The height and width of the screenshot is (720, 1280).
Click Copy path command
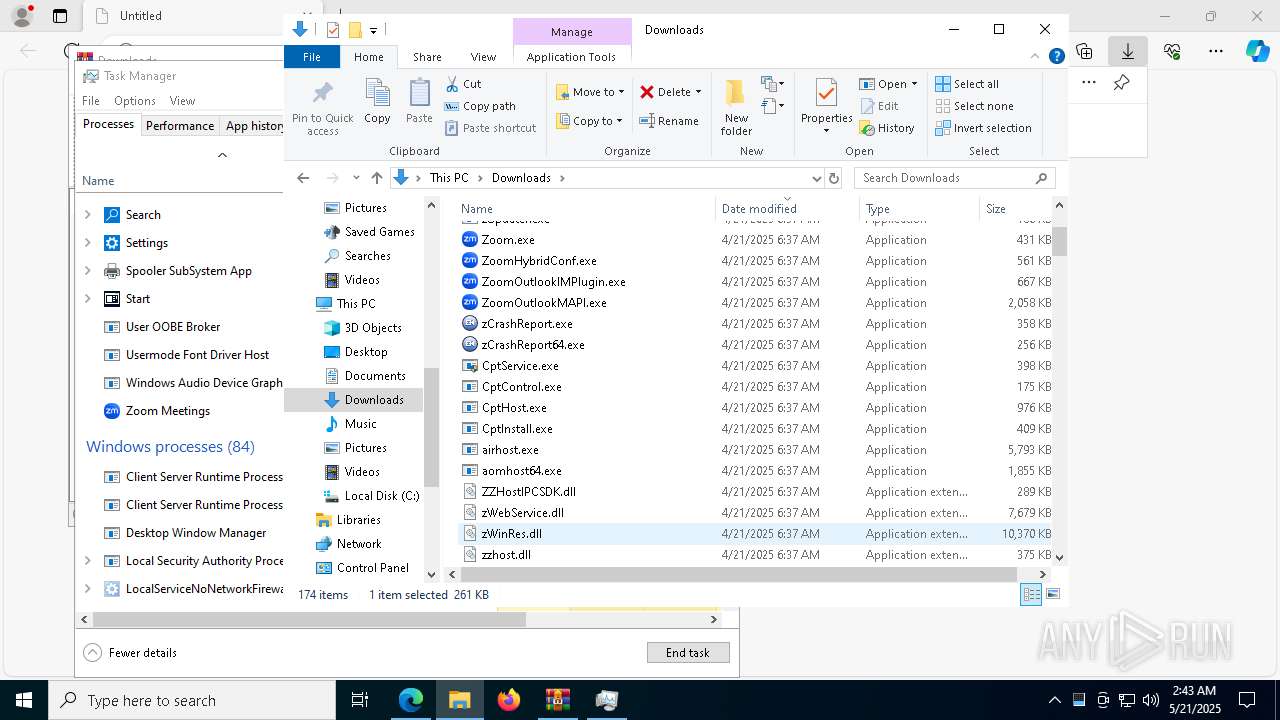480,106
